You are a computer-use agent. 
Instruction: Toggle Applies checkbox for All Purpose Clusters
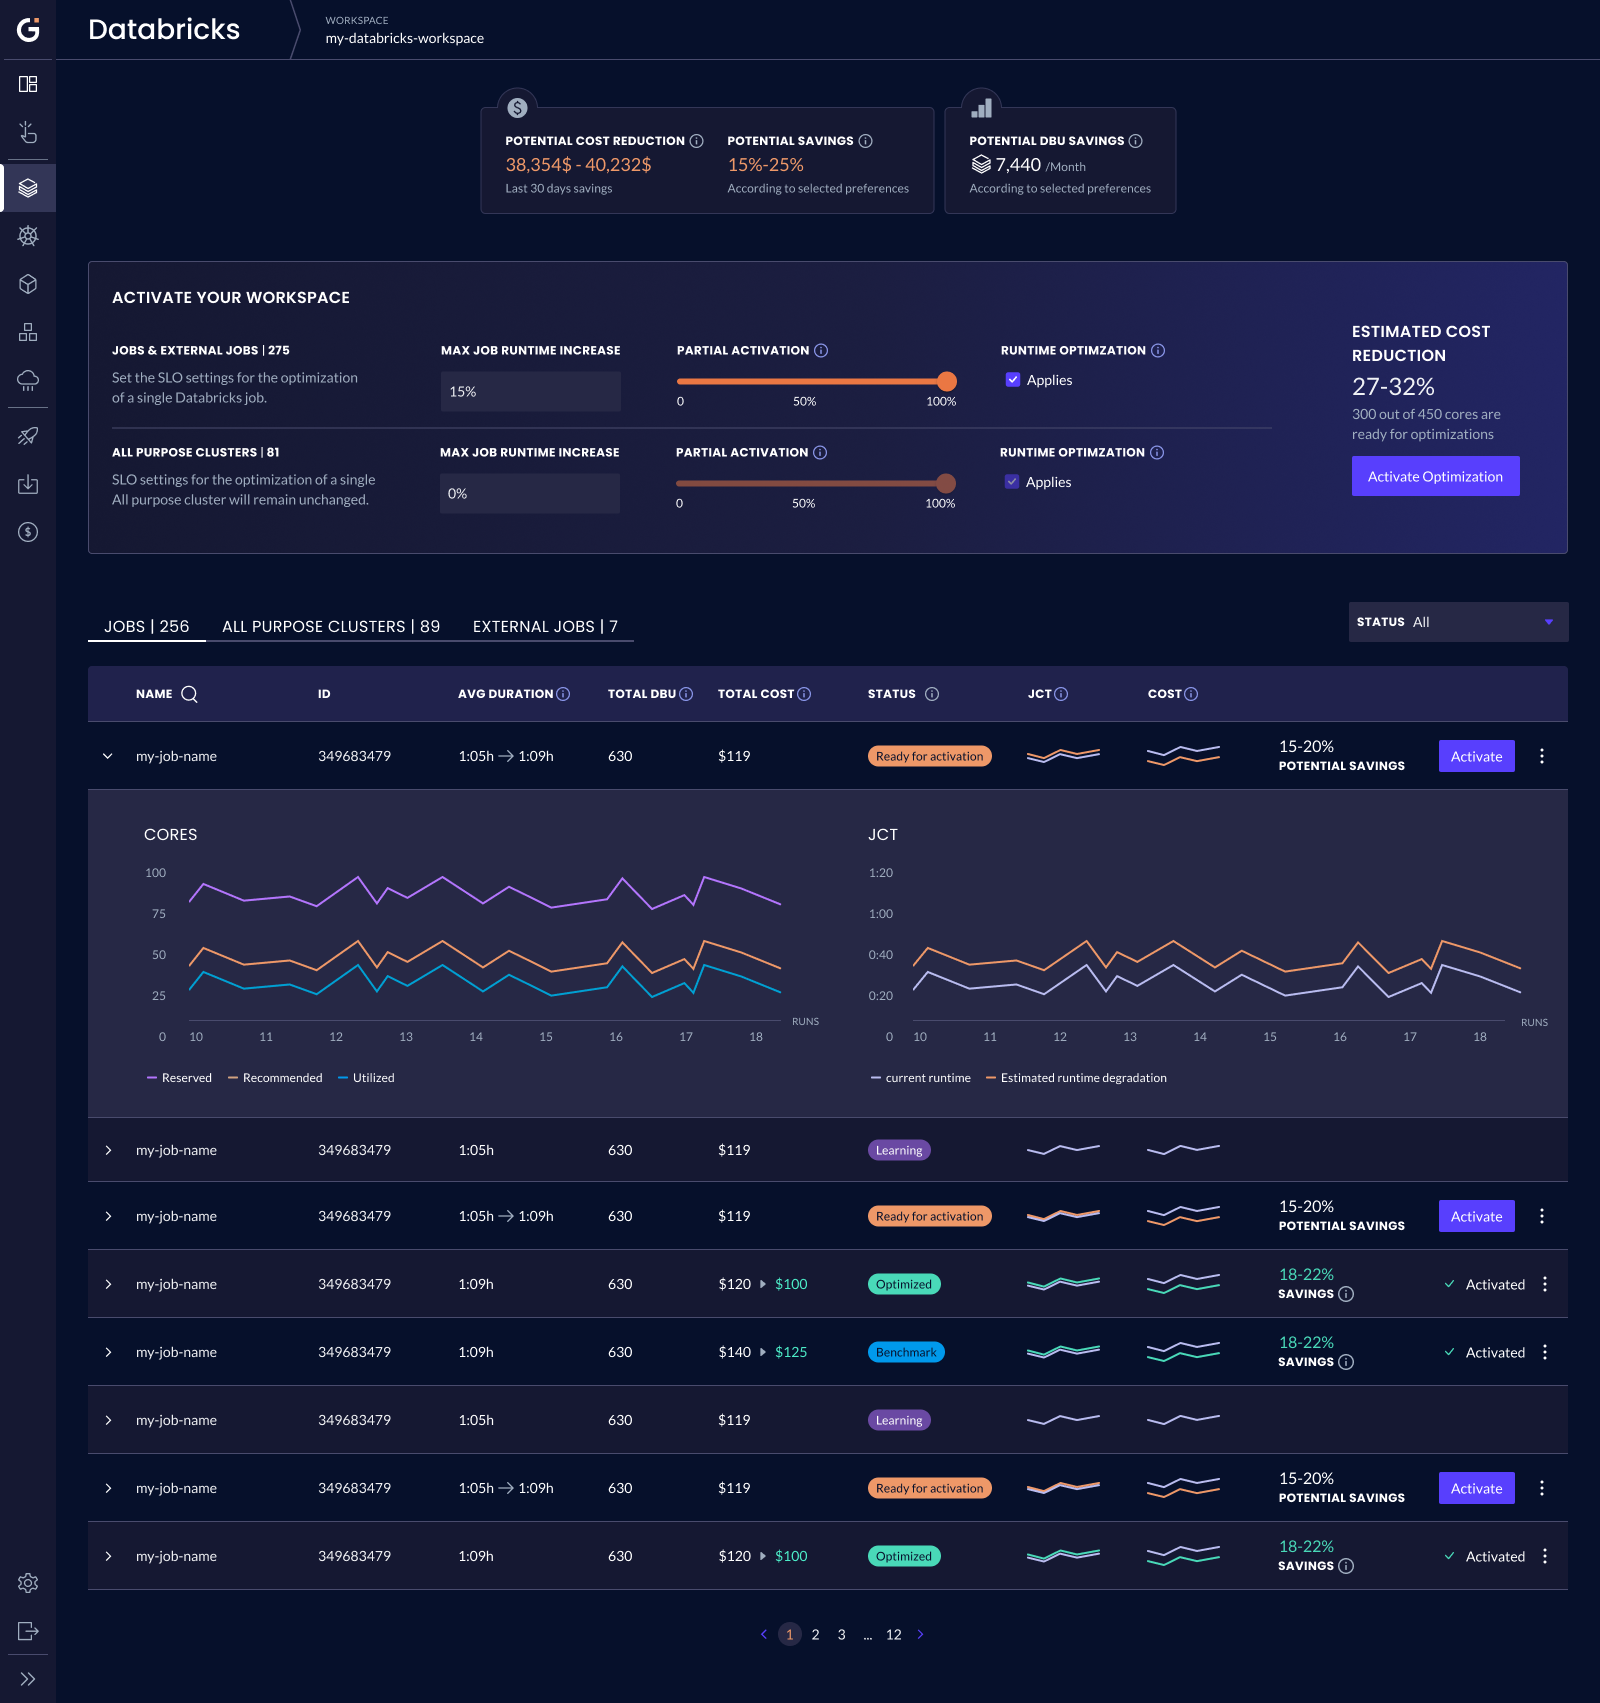(x=1012, y=482)
